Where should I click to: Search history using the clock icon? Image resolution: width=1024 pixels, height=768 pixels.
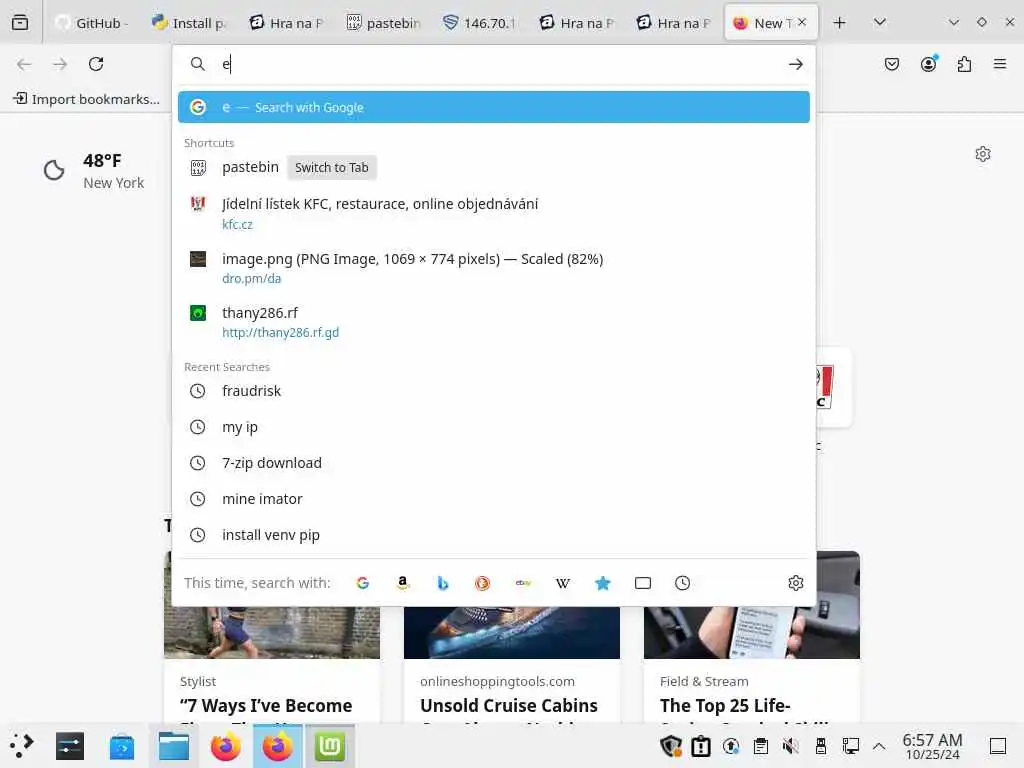click(682, 583)
